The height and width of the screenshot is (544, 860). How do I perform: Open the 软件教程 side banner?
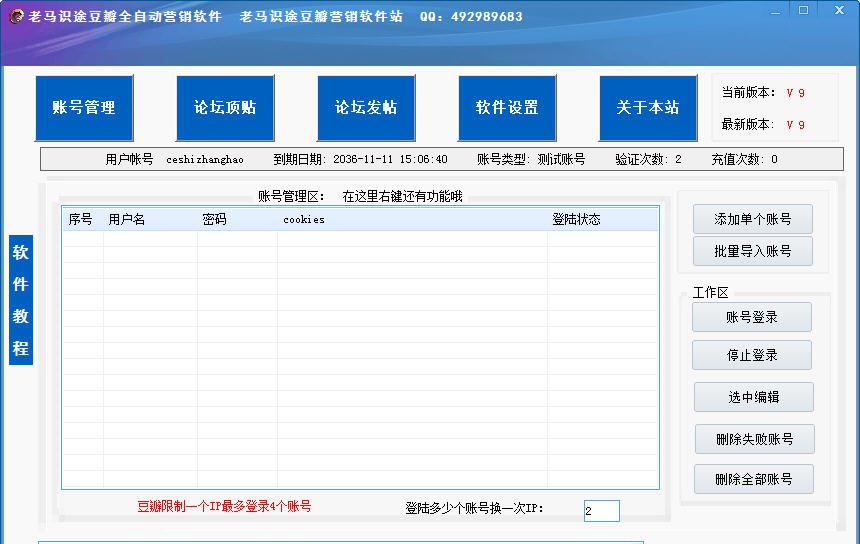tap(21, 300)
